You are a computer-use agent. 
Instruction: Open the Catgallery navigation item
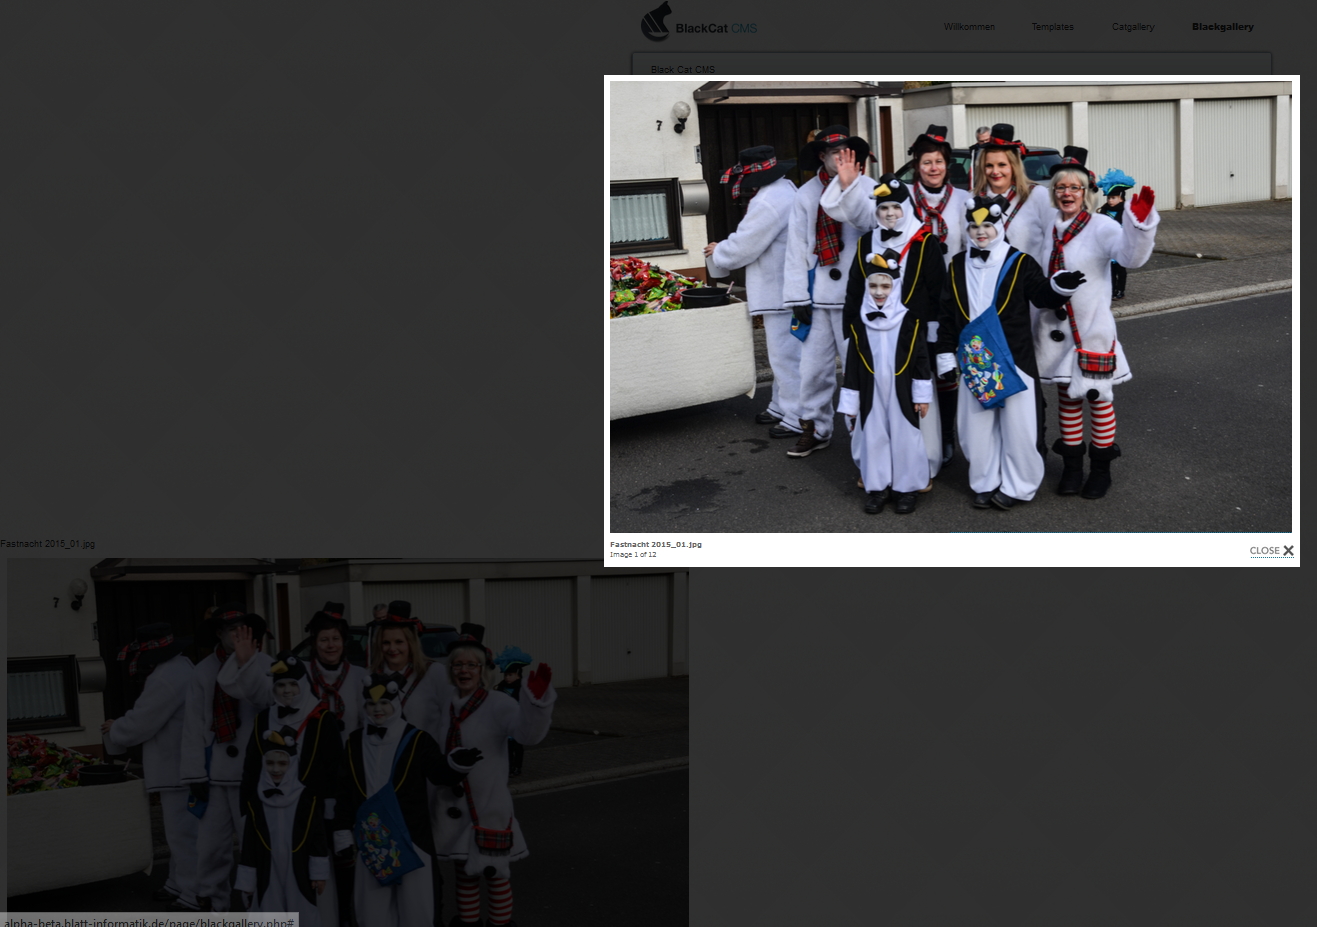pos(1132,27)
